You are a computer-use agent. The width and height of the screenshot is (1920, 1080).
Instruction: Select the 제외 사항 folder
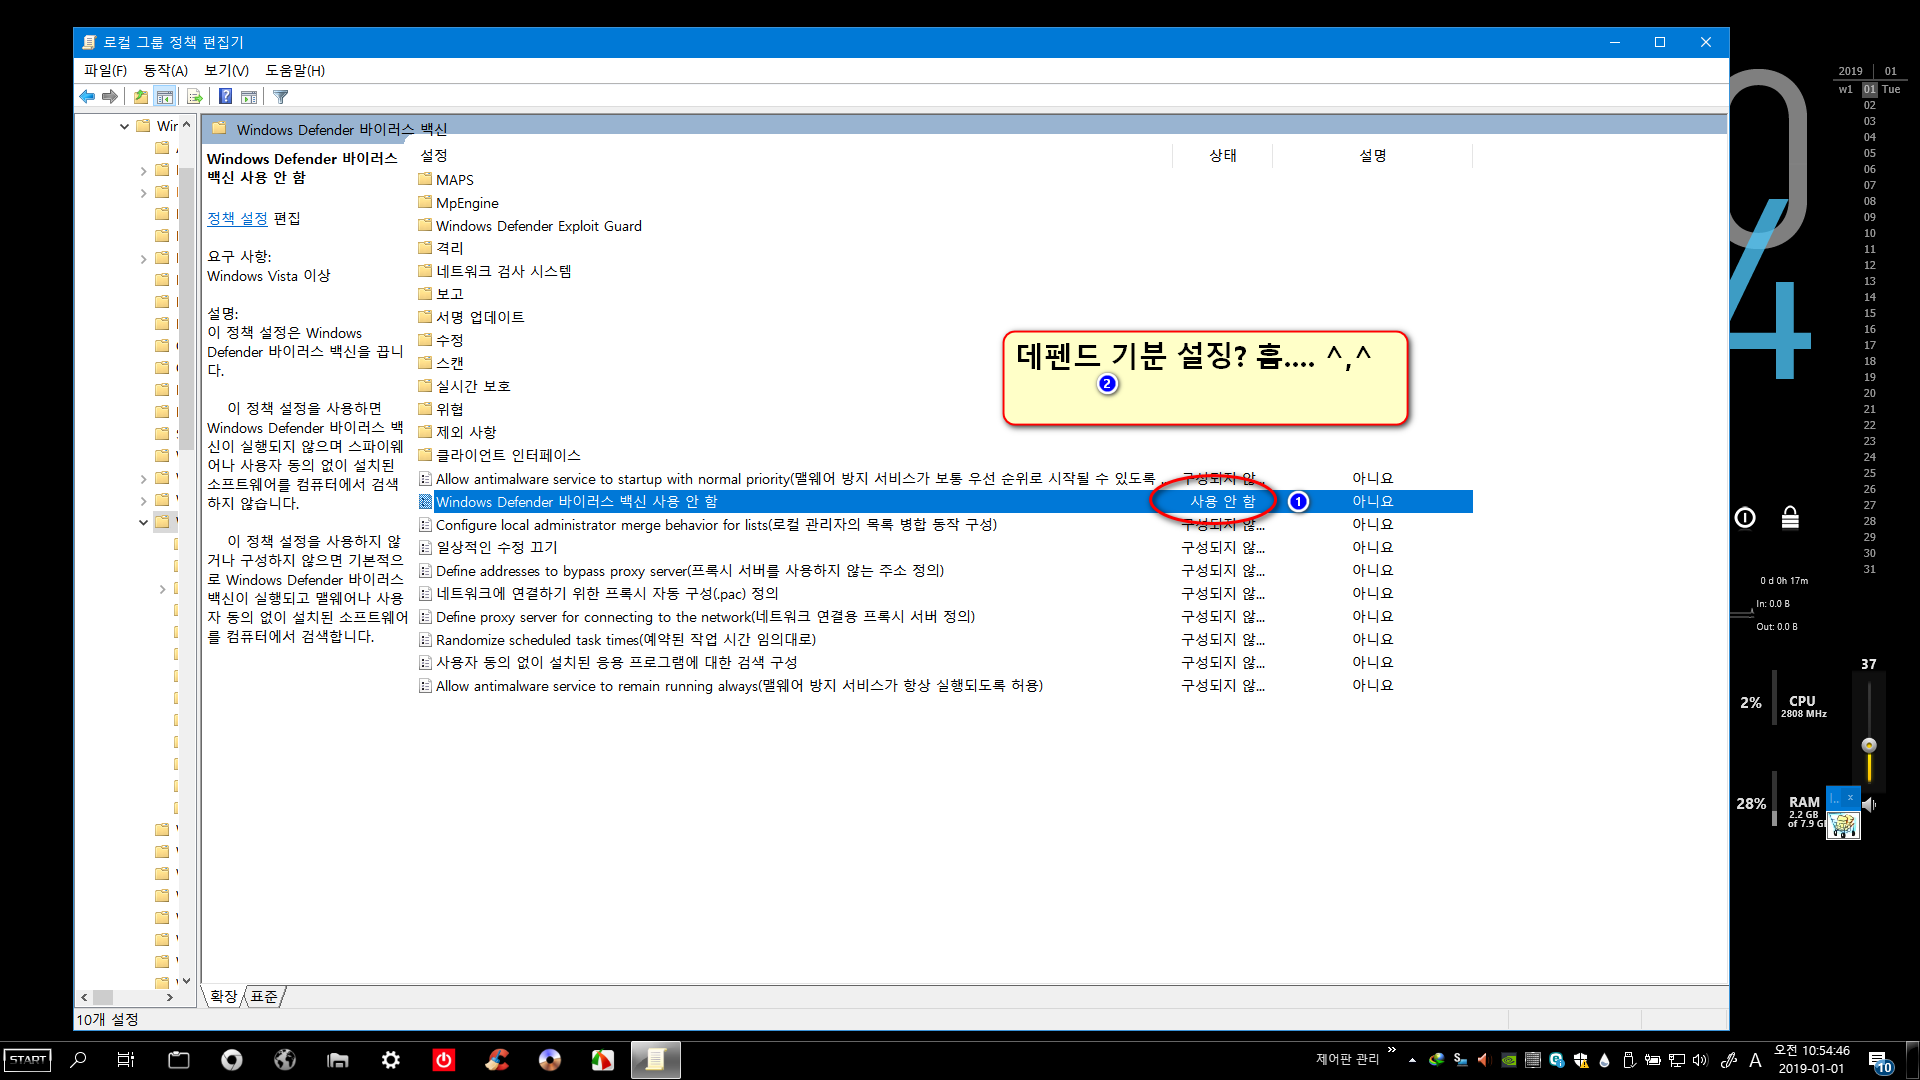point(457,432)
